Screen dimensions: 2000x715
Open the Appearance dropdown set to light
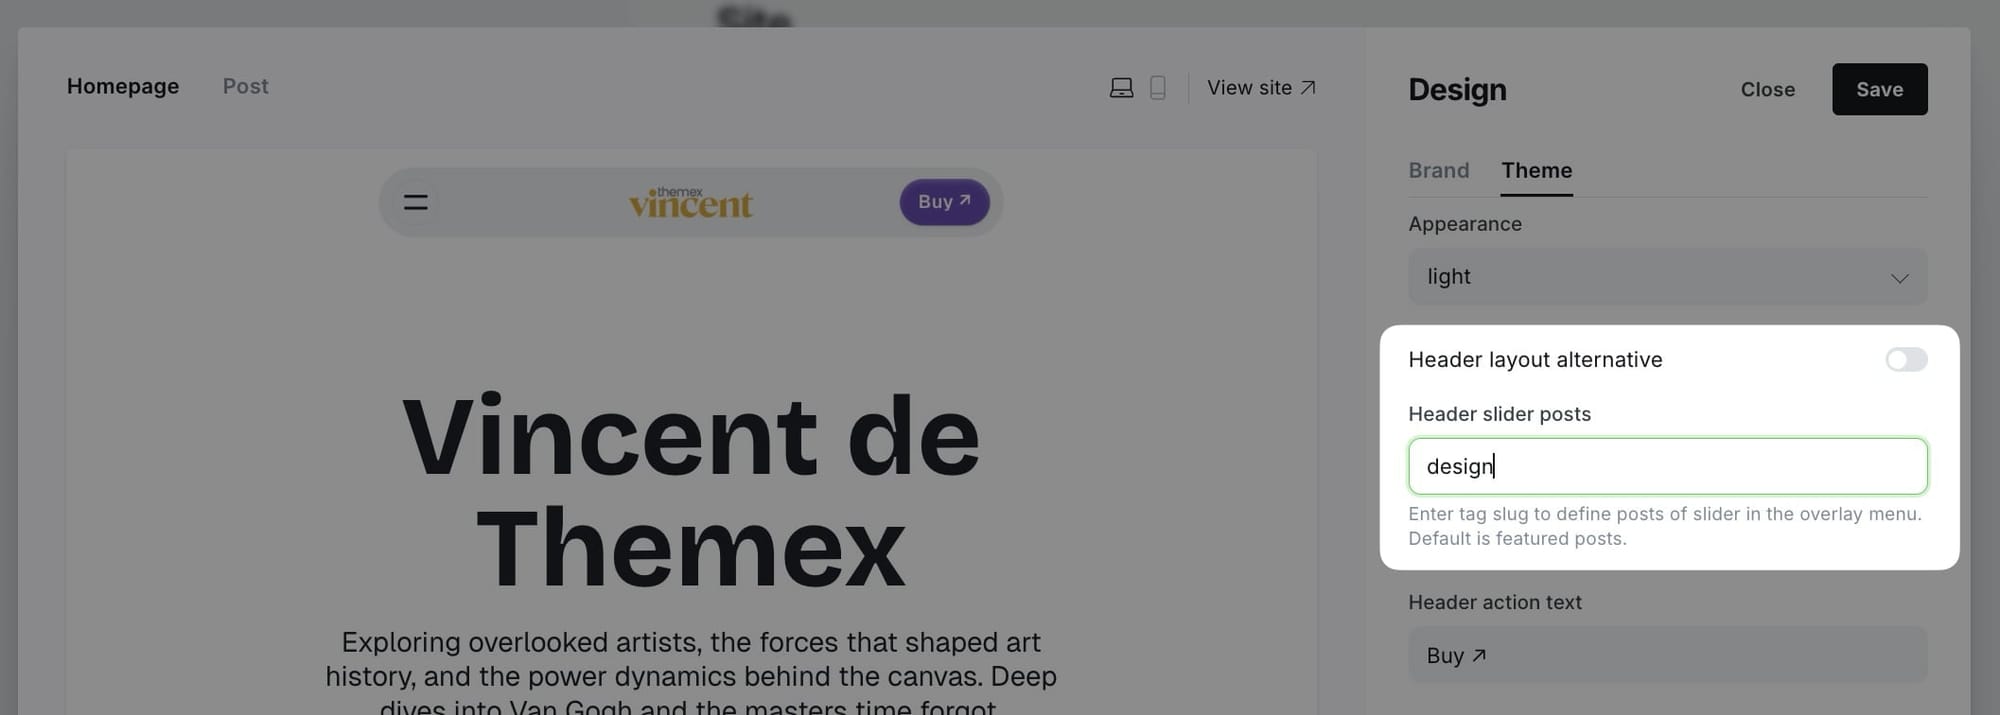pyautogui.click(x=1667, y=277)
